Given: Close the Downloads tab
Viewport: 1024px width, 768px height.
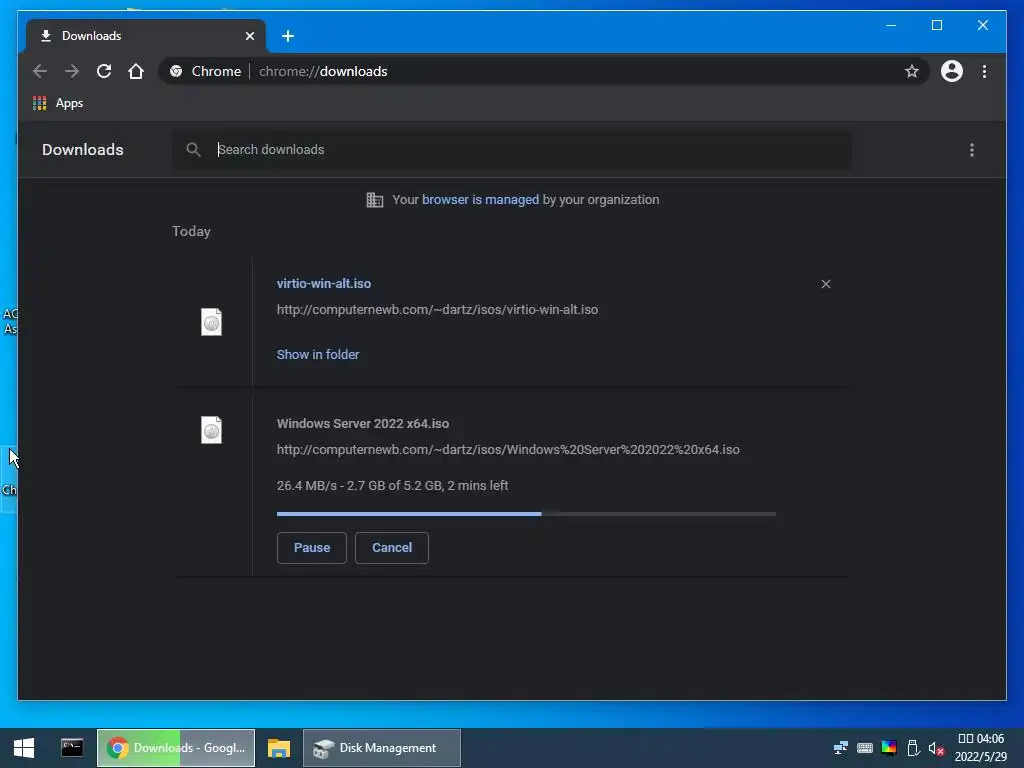Looking at the screenshot, I should 249,36.
